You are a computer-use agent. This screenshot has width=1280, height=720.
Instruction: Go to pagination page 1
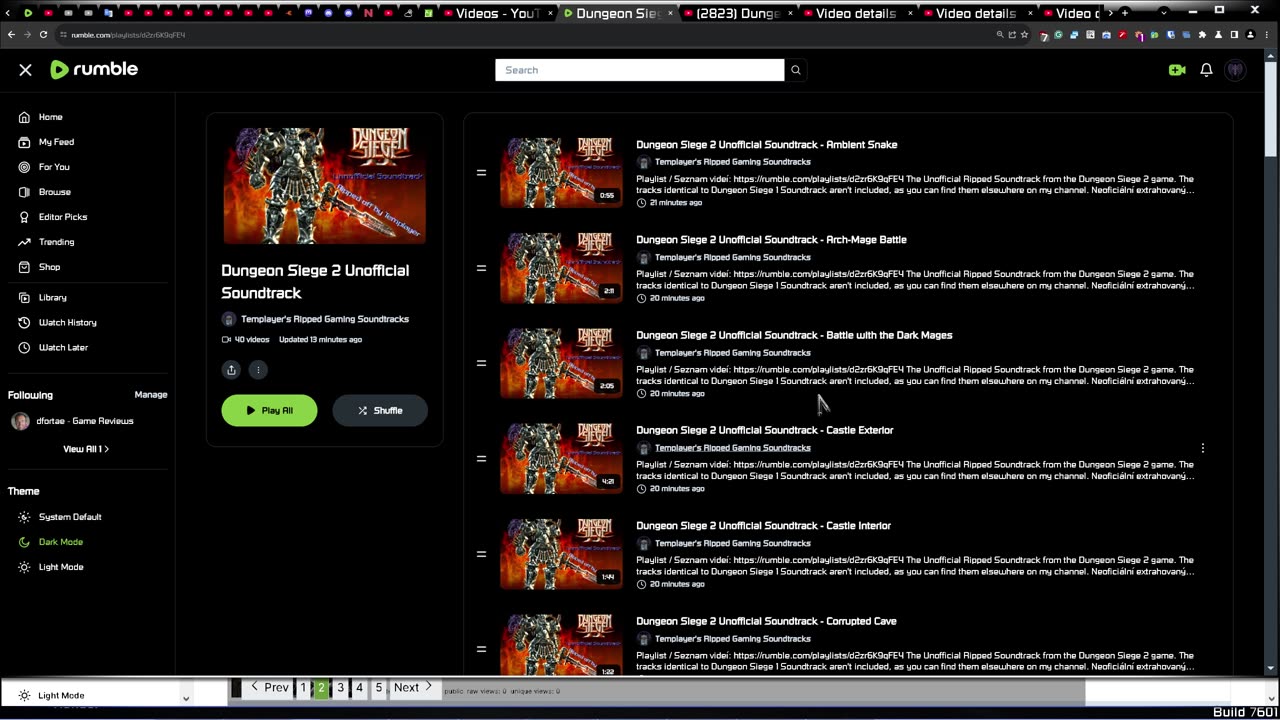click(x=303, y=688)
